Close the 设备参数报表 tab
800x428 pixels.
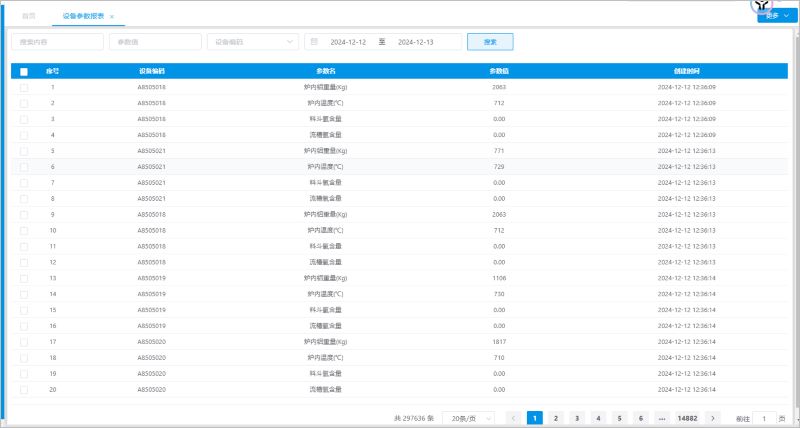tap(112, 17)
